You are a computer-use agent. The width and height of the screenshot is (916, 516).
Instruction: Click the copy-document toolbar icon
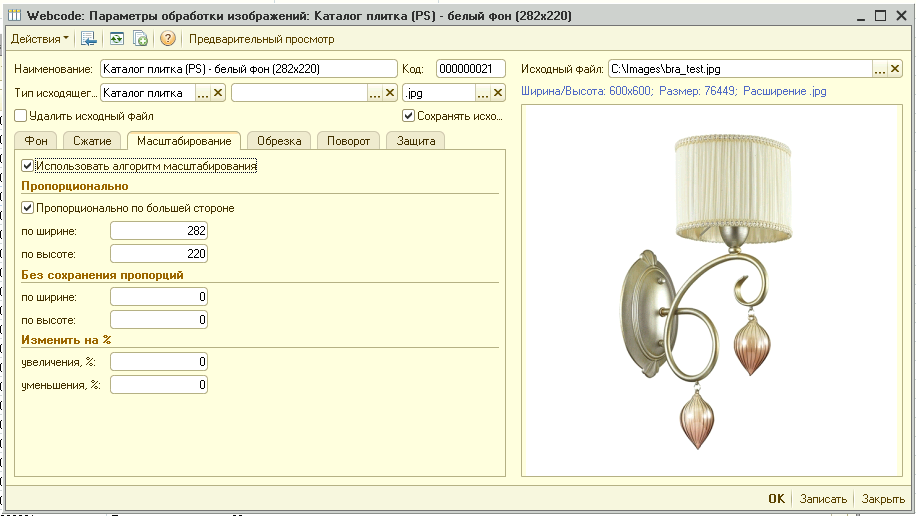[141, 39]
